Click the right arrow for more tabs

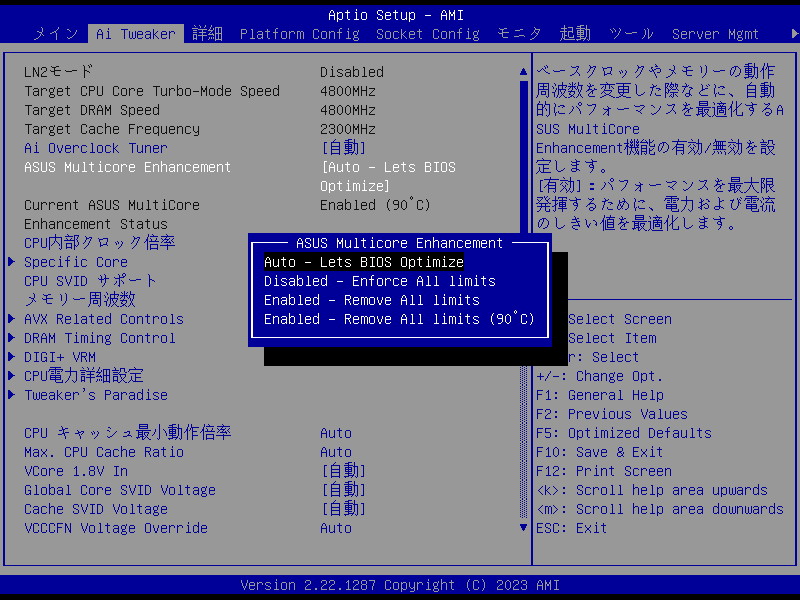(794, 34)
